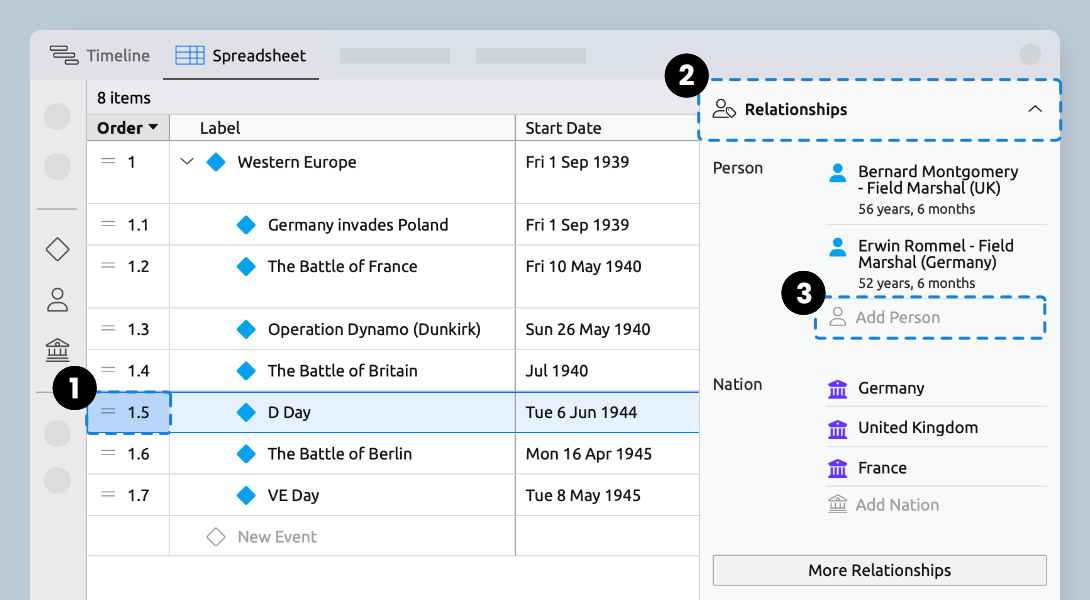
Task: Select the Germany invades Poland label
Action: (358, 225)
